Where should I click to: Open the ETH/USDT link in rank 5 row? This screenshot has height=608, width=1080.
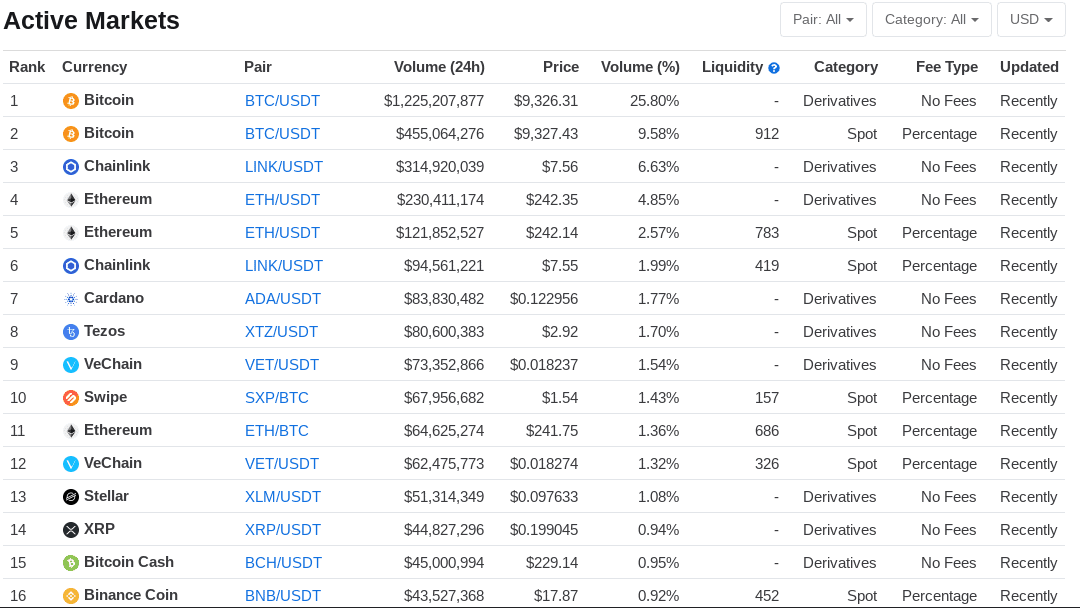tap(282, 233)
